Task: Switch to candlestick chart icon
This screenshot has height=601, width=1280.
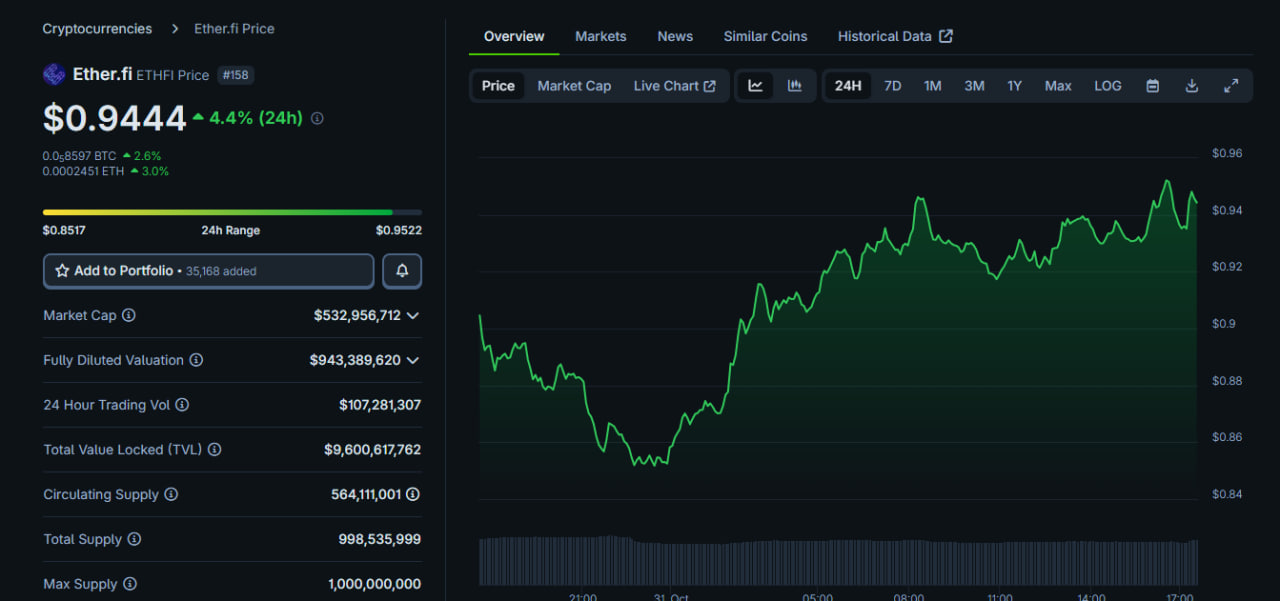Action: point(794,86)
